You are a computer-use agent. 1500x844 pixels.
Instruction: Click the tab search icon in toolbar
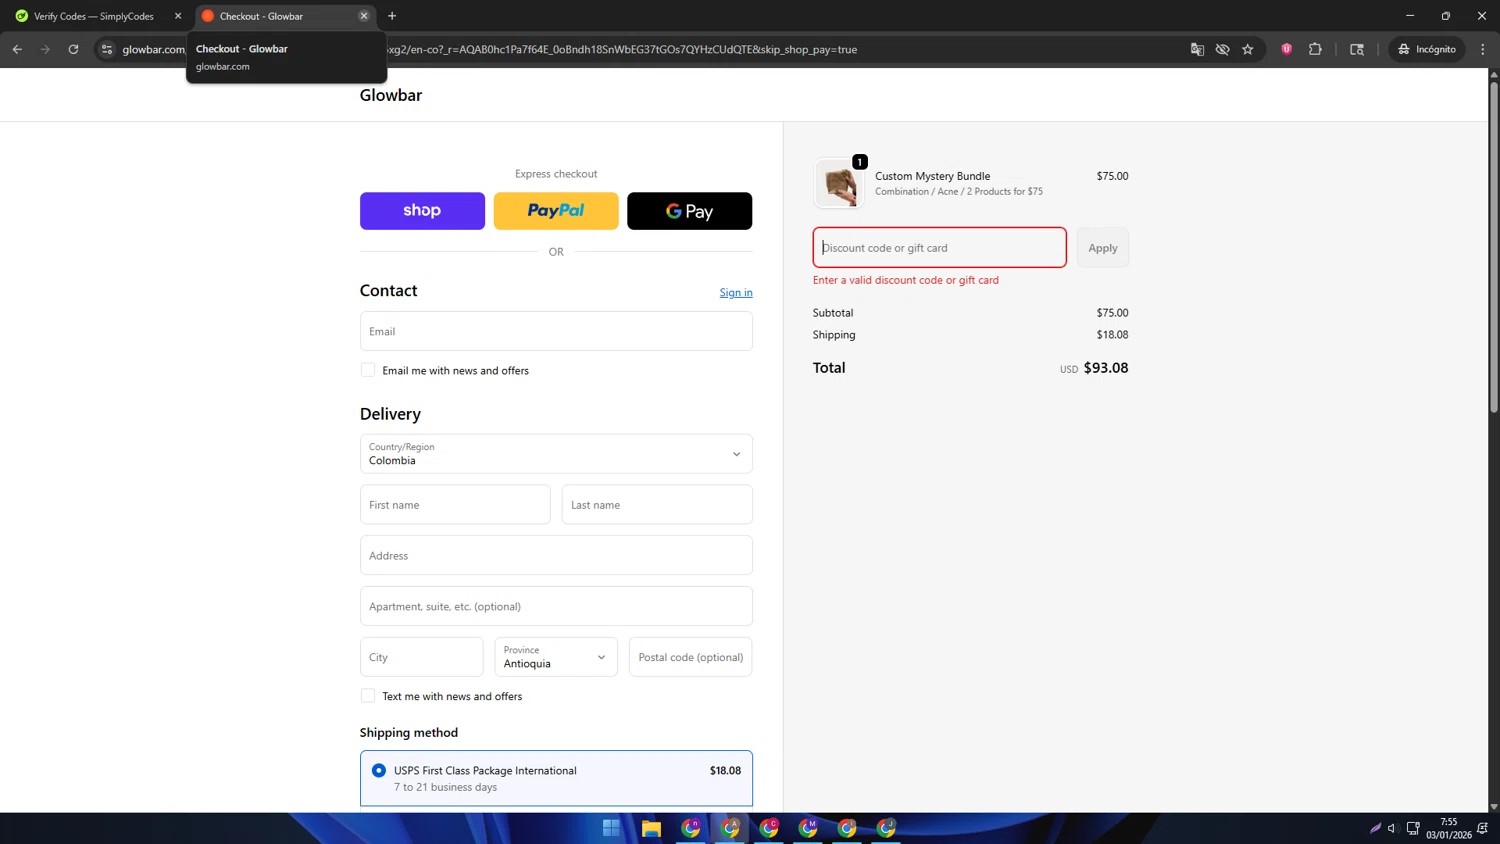(x=1357, y=49)
